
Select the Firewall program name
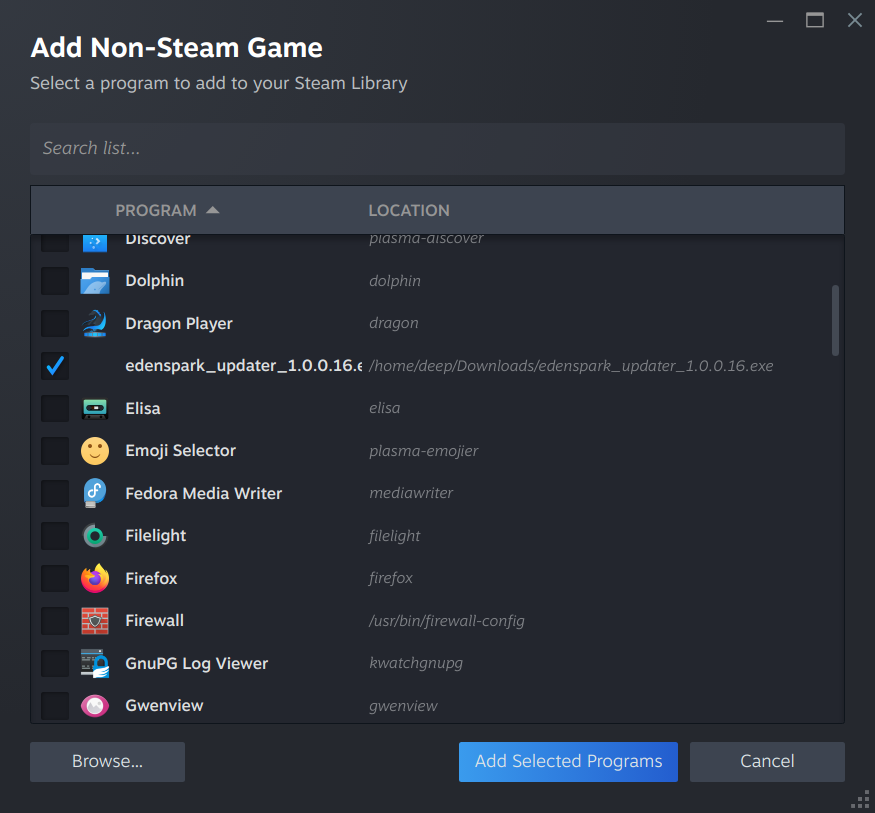(155, 621)
